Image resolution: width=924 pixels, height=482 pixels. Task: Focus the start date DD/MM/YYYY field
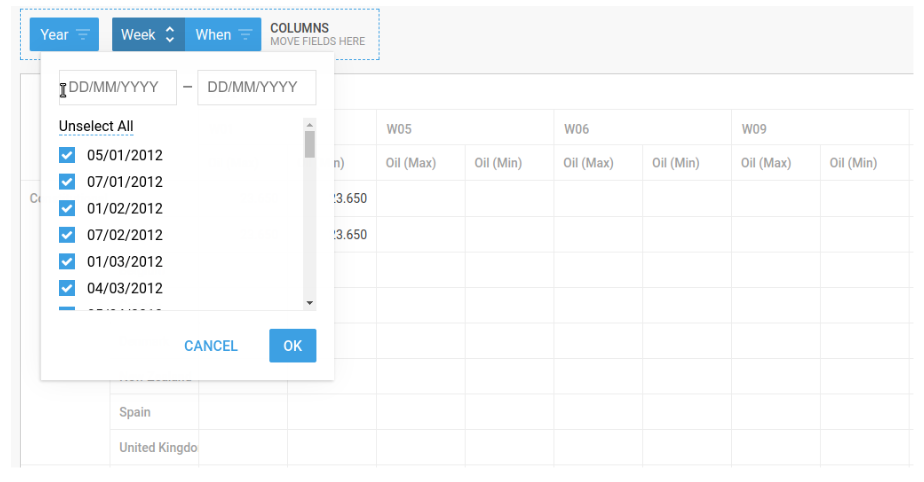[x=118, y=87]
